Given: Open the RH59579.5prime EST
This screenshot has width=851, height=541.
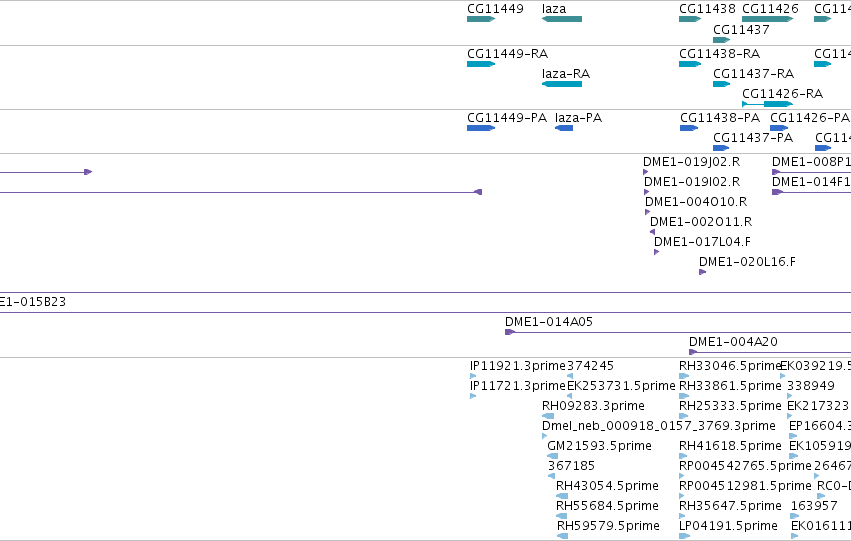Looking at the screenshot, I should (x=563, y=536).
